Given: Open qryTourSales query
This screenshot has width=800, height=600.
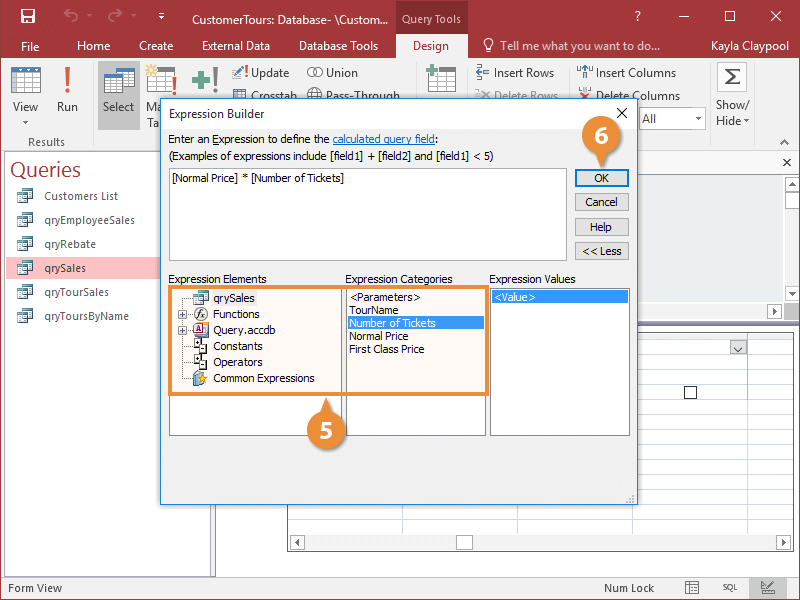Looking at the screenshot, I should [x=76, y=292].
